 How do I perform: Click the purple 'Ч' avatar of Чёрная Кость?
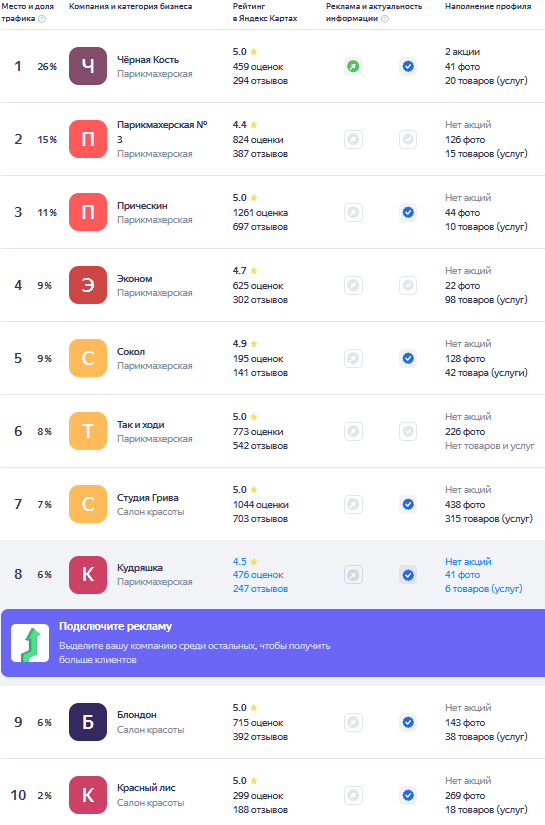click(x=88, y=66)
